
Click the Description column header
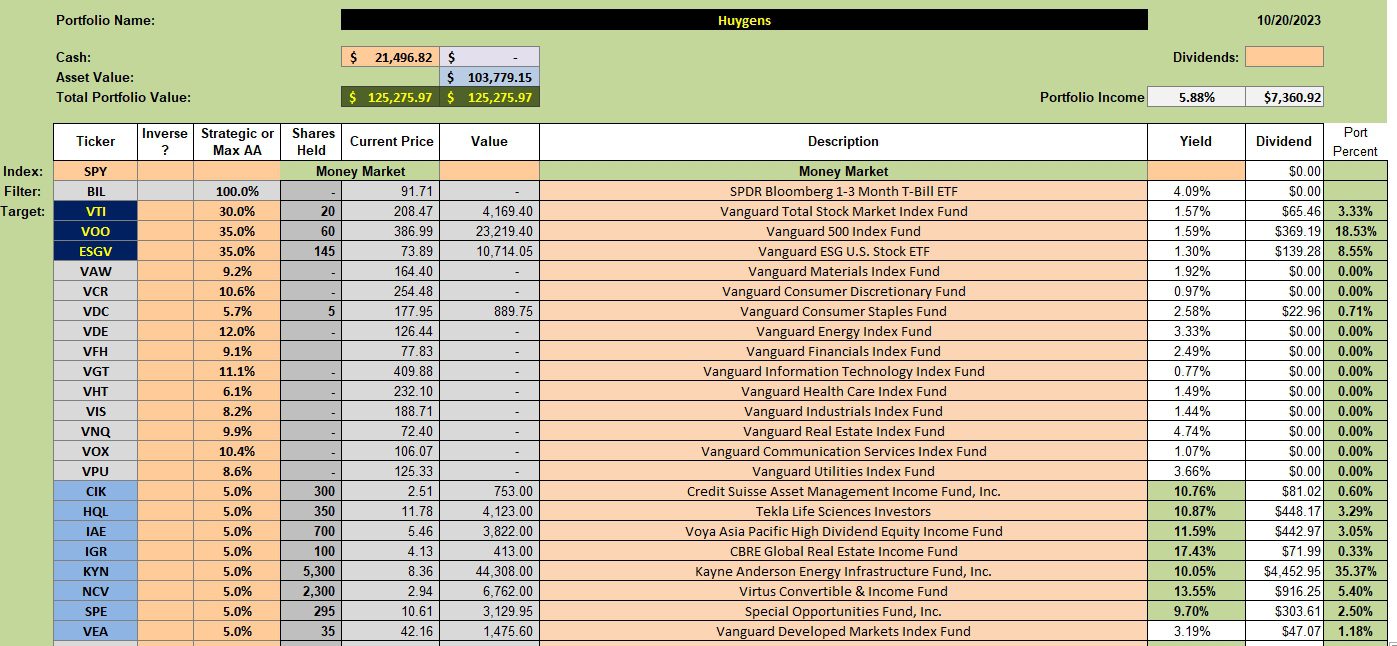coord(843,141)
